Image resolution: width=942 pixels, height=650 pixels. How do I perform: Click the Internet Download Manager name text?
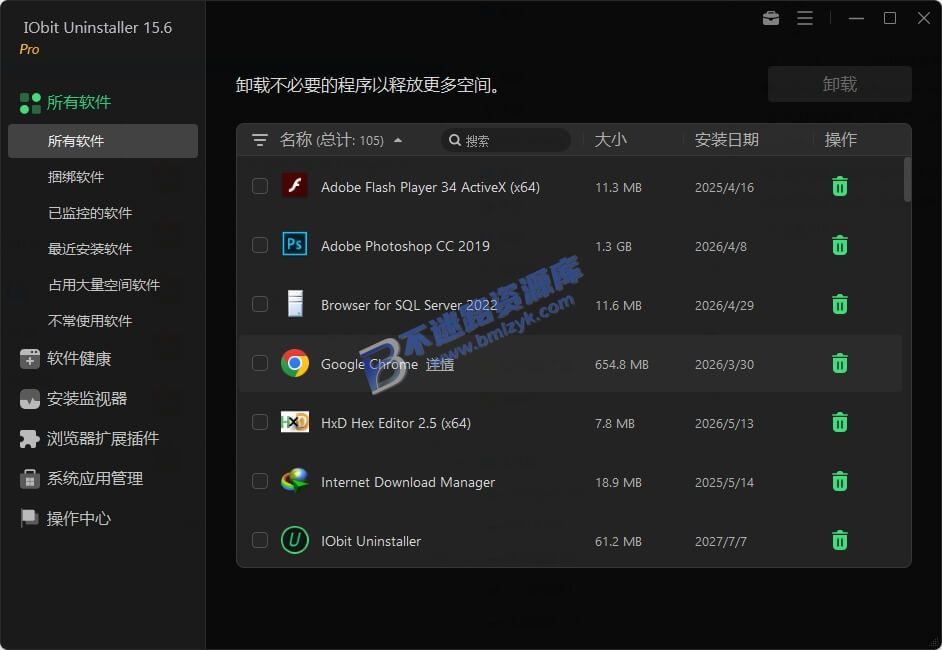(x=408, y=482)
